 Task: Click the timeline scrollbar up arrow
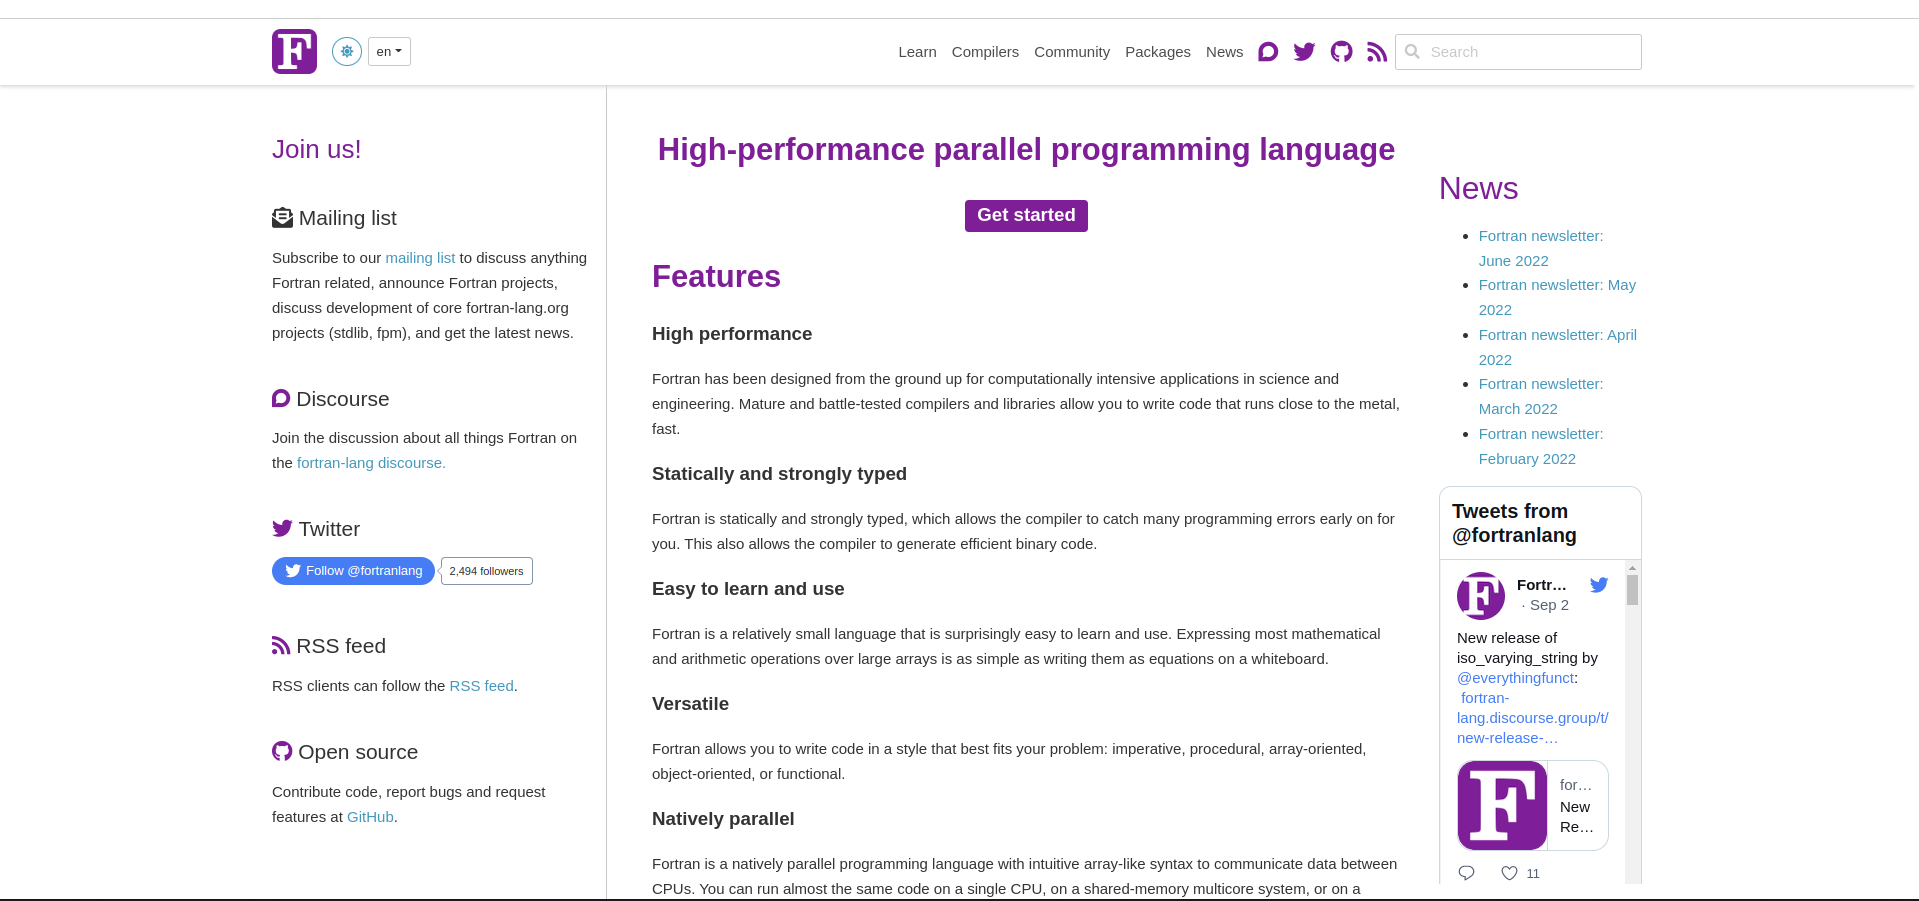tap(1632, 568)
